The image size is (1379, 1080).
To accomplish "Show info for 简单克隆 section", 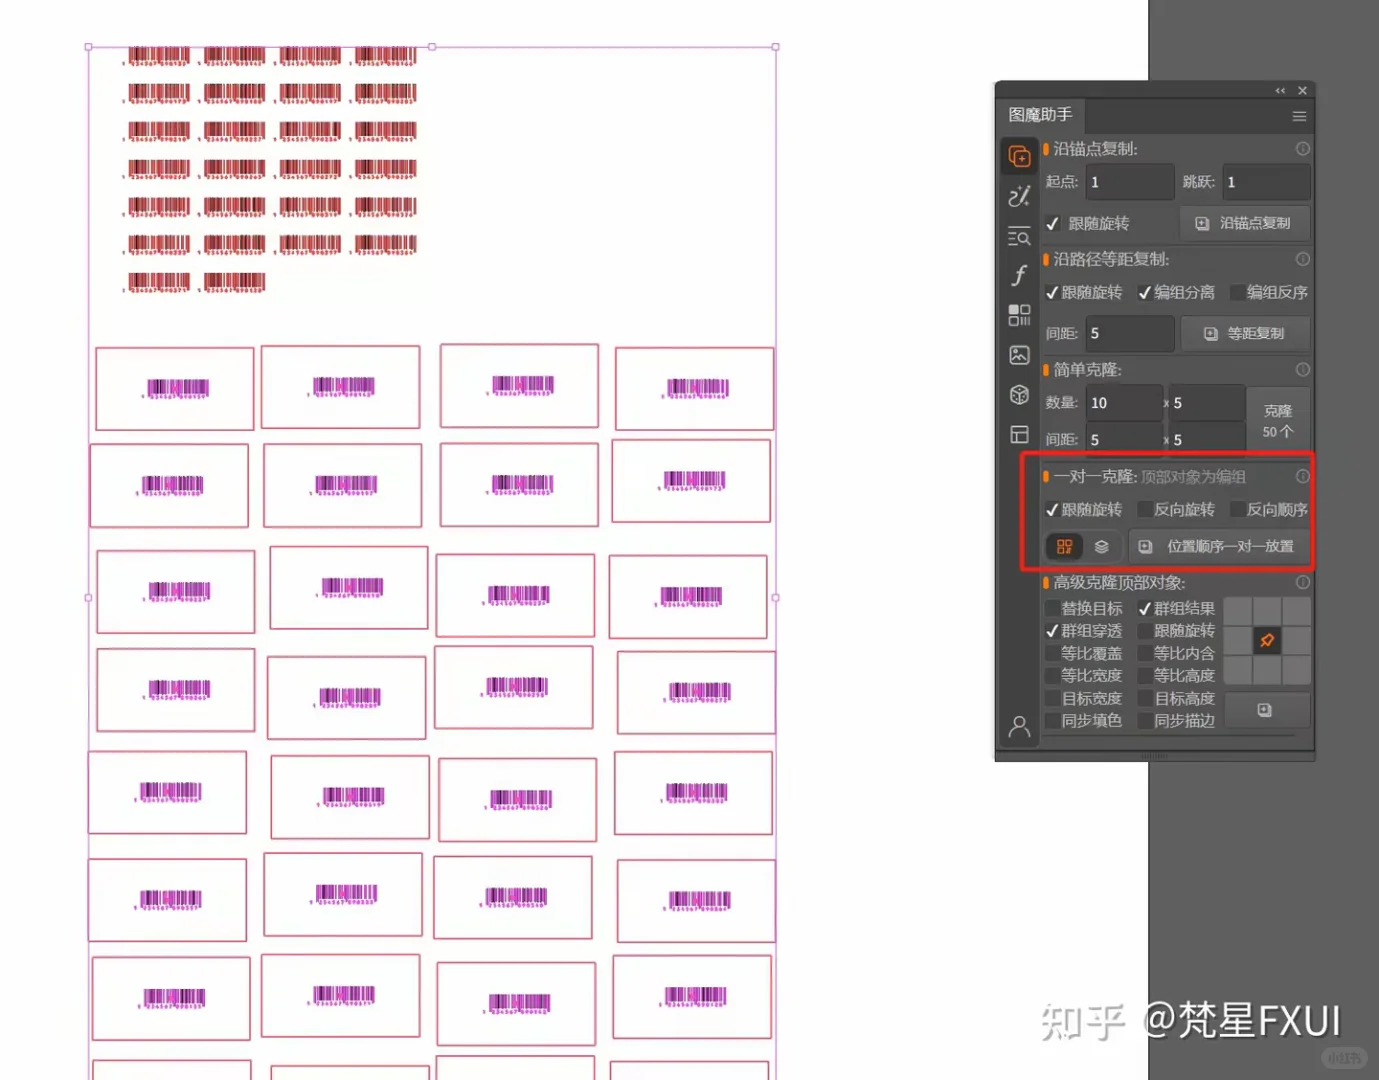I will (1303, 369).
